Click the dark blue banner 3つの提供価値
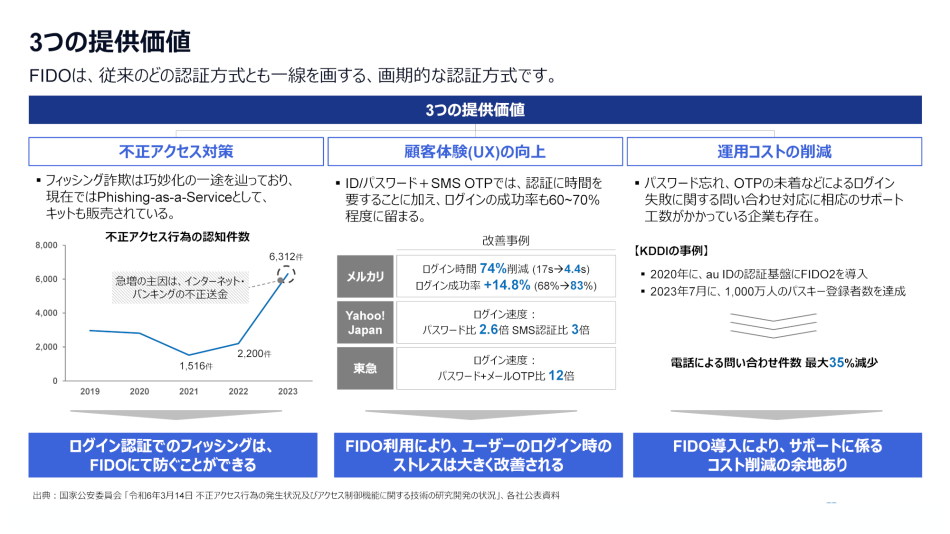This screenshot has height=534, width=950. pos(475,110)
